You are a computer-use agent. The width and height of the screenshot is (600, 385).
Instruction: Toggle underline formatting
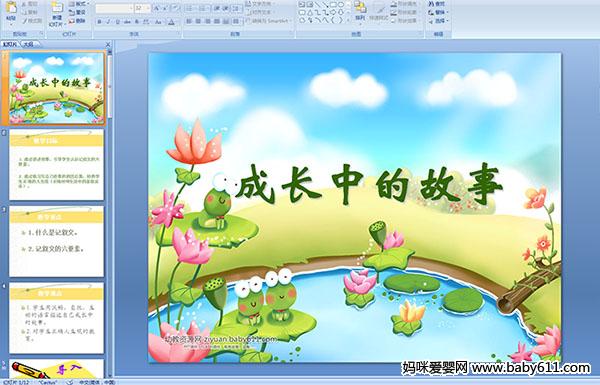tap(117, 22)
